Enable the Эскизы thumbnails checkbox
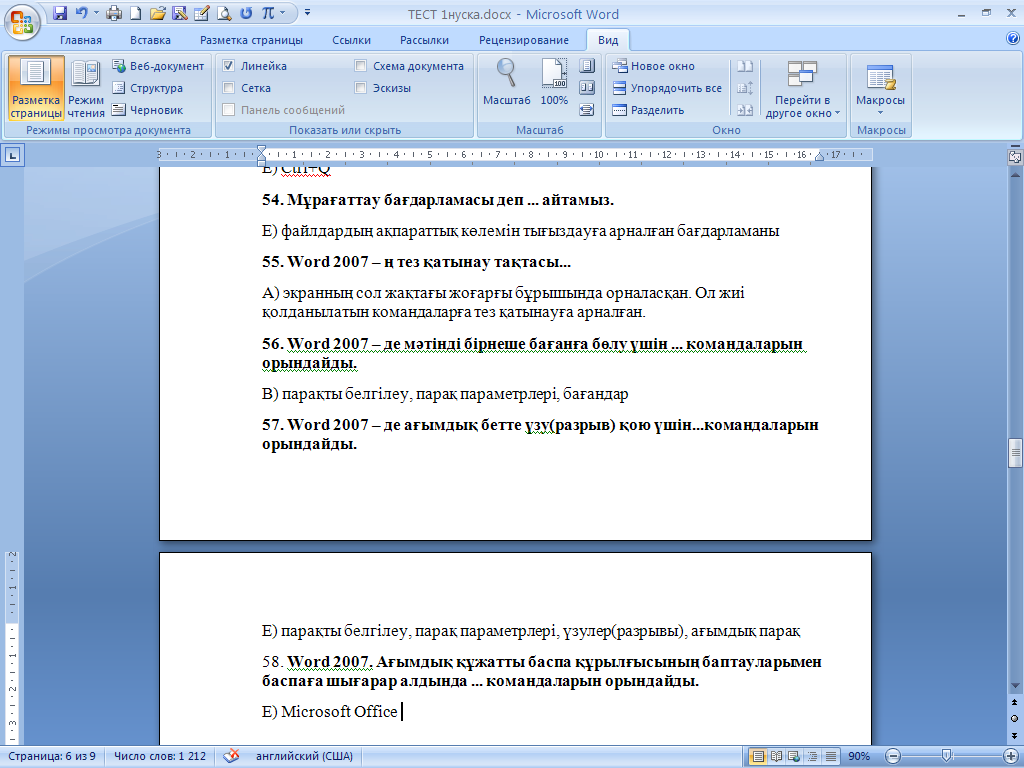This screenshot has width=1024, height=768. tap(360, 88)
